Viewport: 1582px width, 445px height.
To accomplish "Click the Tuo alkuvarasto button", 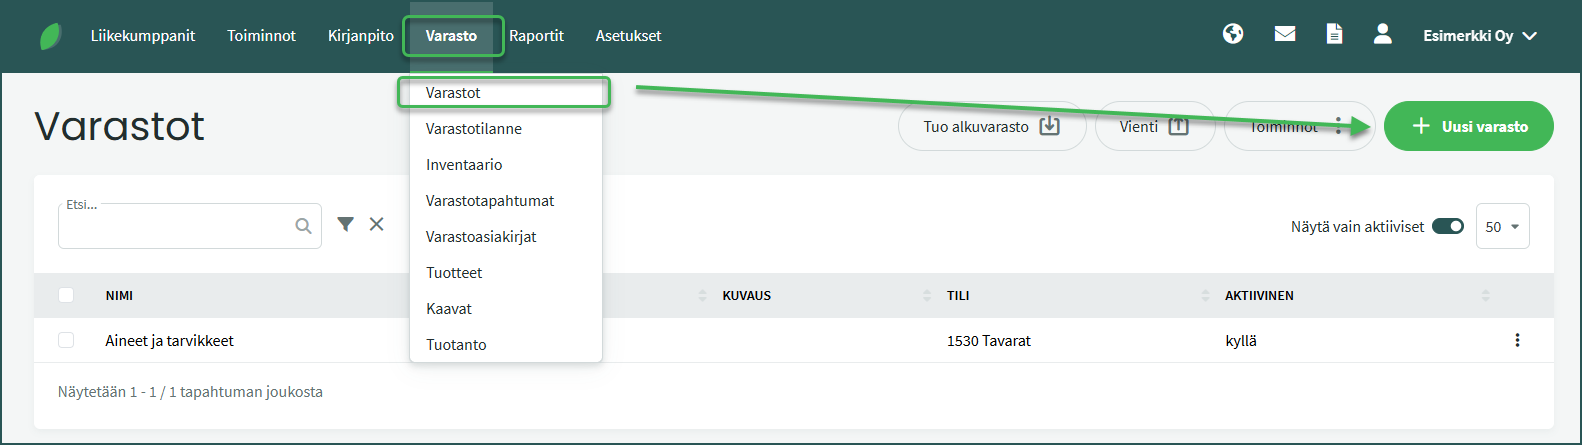I will 991,126.
